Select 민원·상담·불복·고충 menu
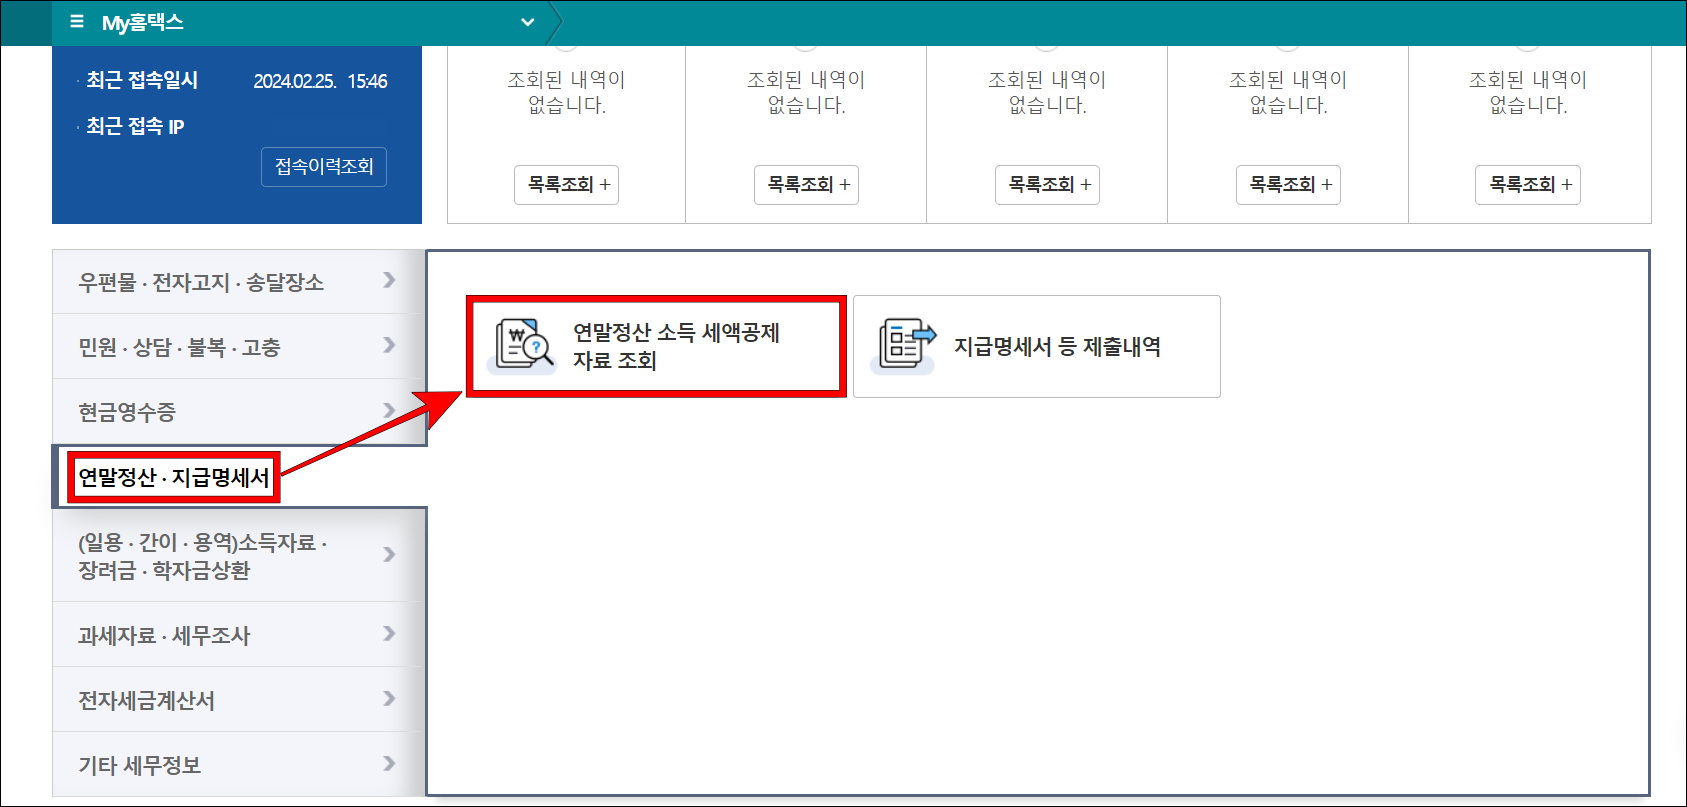Viewport: 1687px width, 807px height. [x=239, y=347]
